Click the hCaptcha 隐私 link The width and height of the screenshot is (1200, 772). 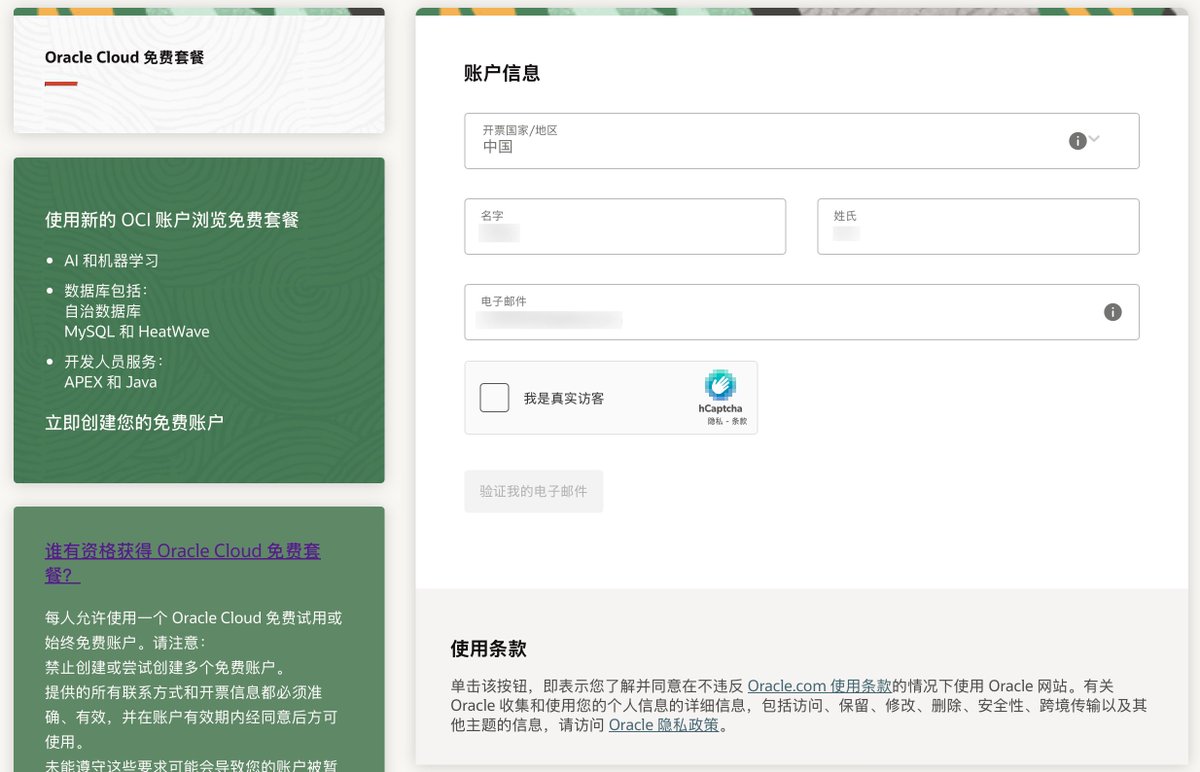[715, 421]
